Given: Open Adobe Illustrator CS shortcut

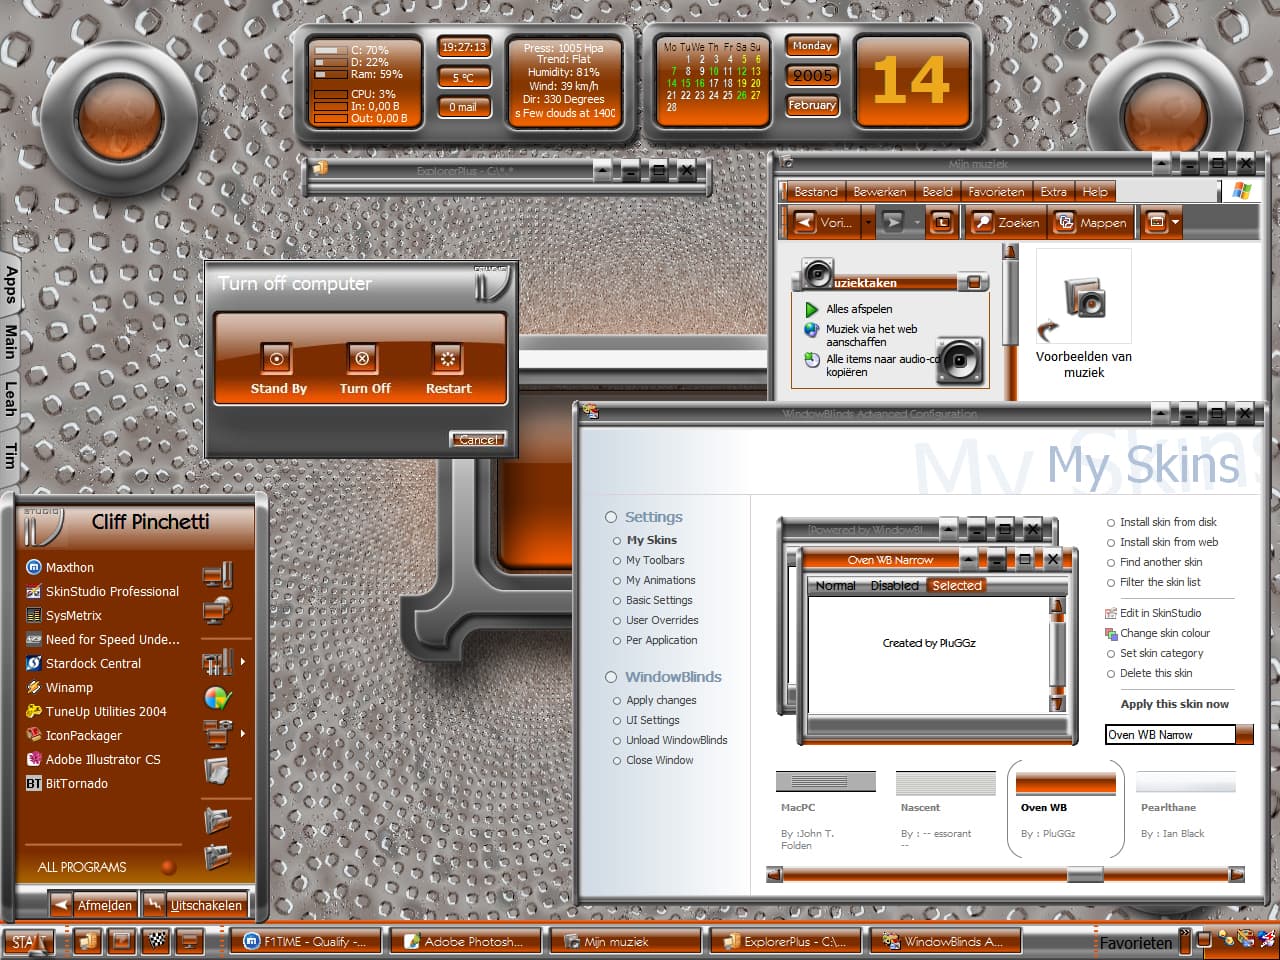Looking at the screenshot, I should tap(93, 759).
